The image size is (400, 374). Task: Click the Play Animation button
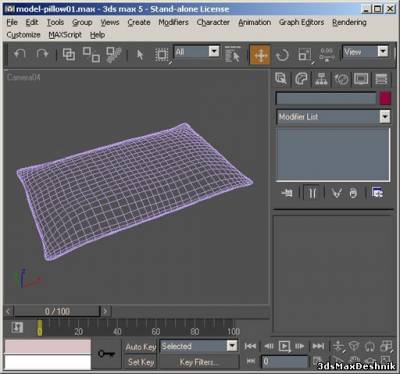pos(284,346)
